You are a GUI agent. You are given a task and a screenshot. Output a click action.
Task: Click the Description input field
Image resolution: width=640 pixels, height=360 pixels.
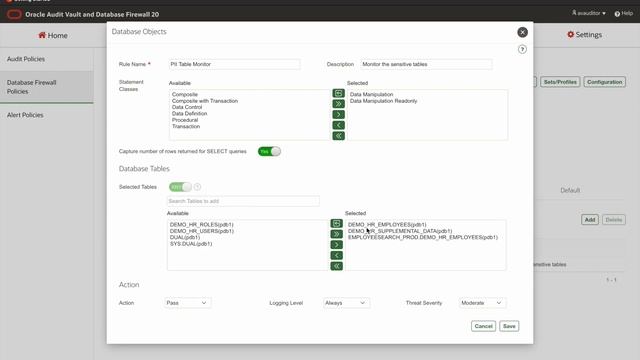(x=426, y=64)
